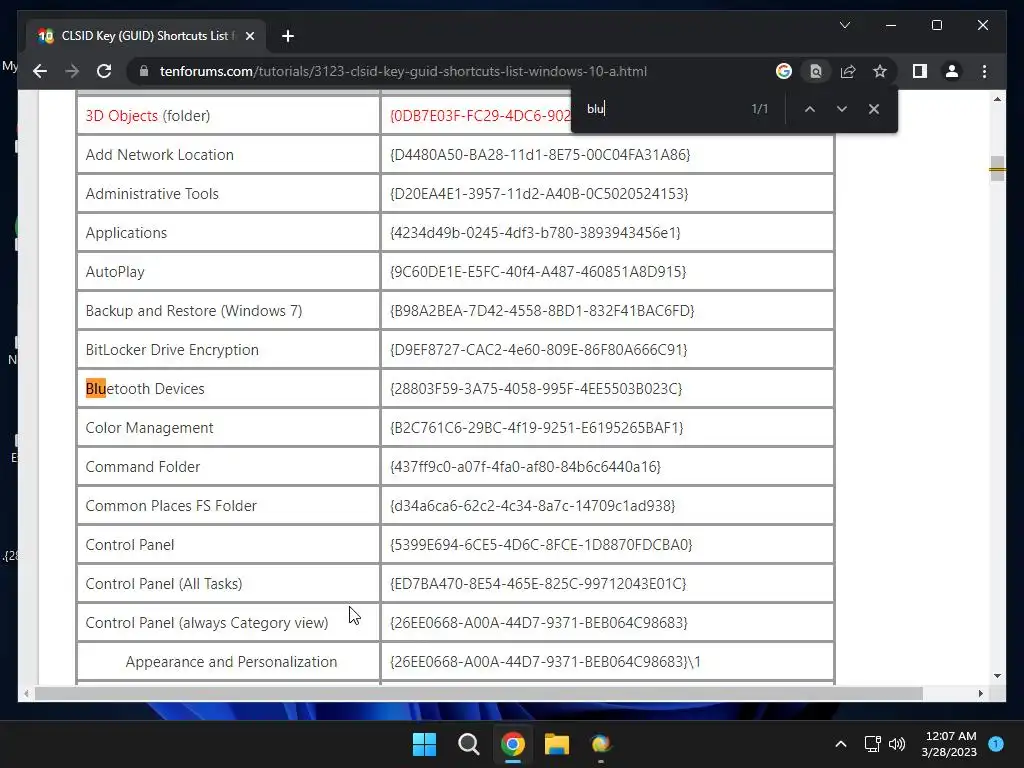Viewport: 1024px width, 768px height.
Task: Click 'Appearance and Personalization' cell
Action: pos(228,662)
